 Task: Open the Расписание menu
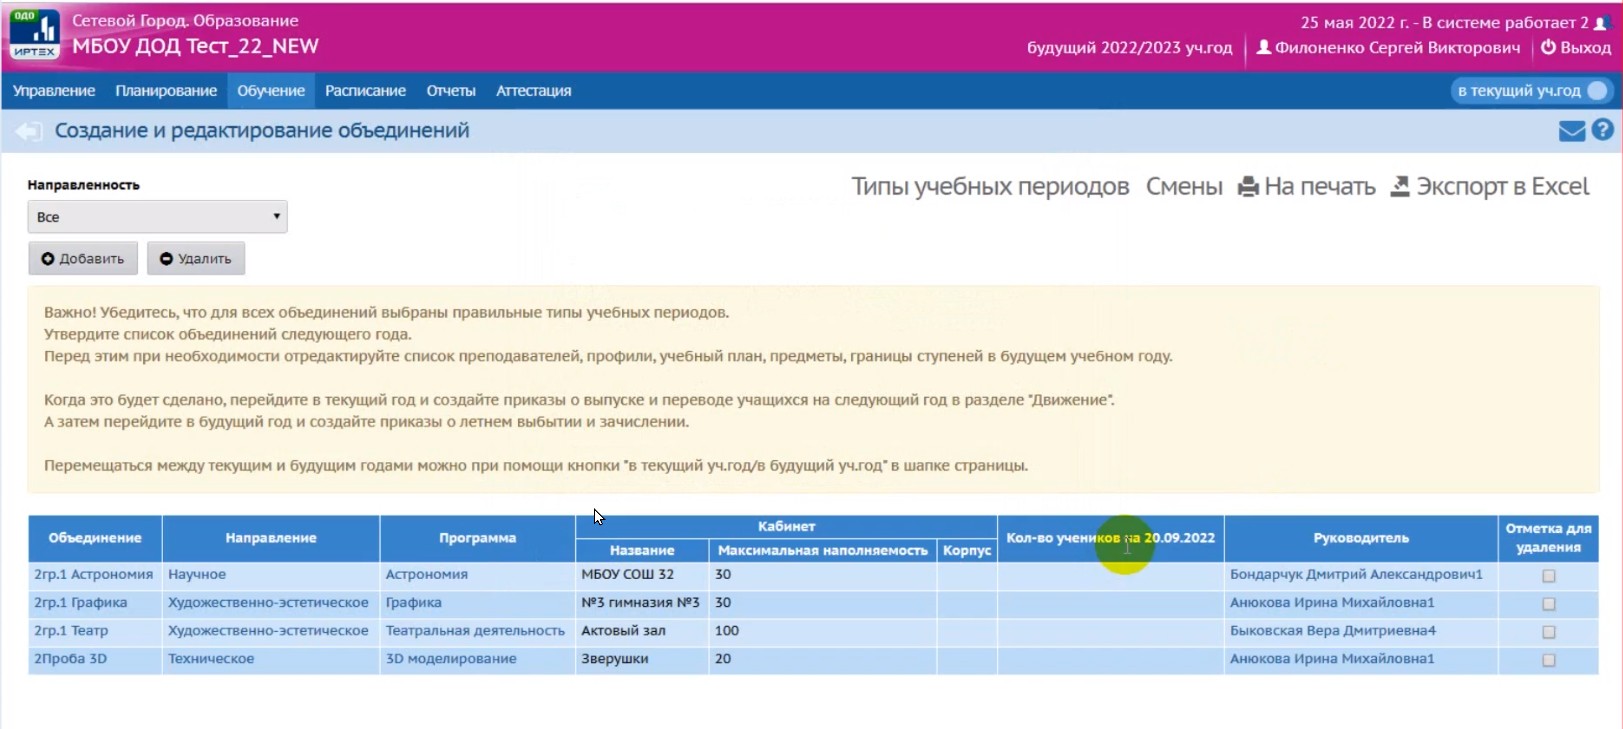[365, 91]
